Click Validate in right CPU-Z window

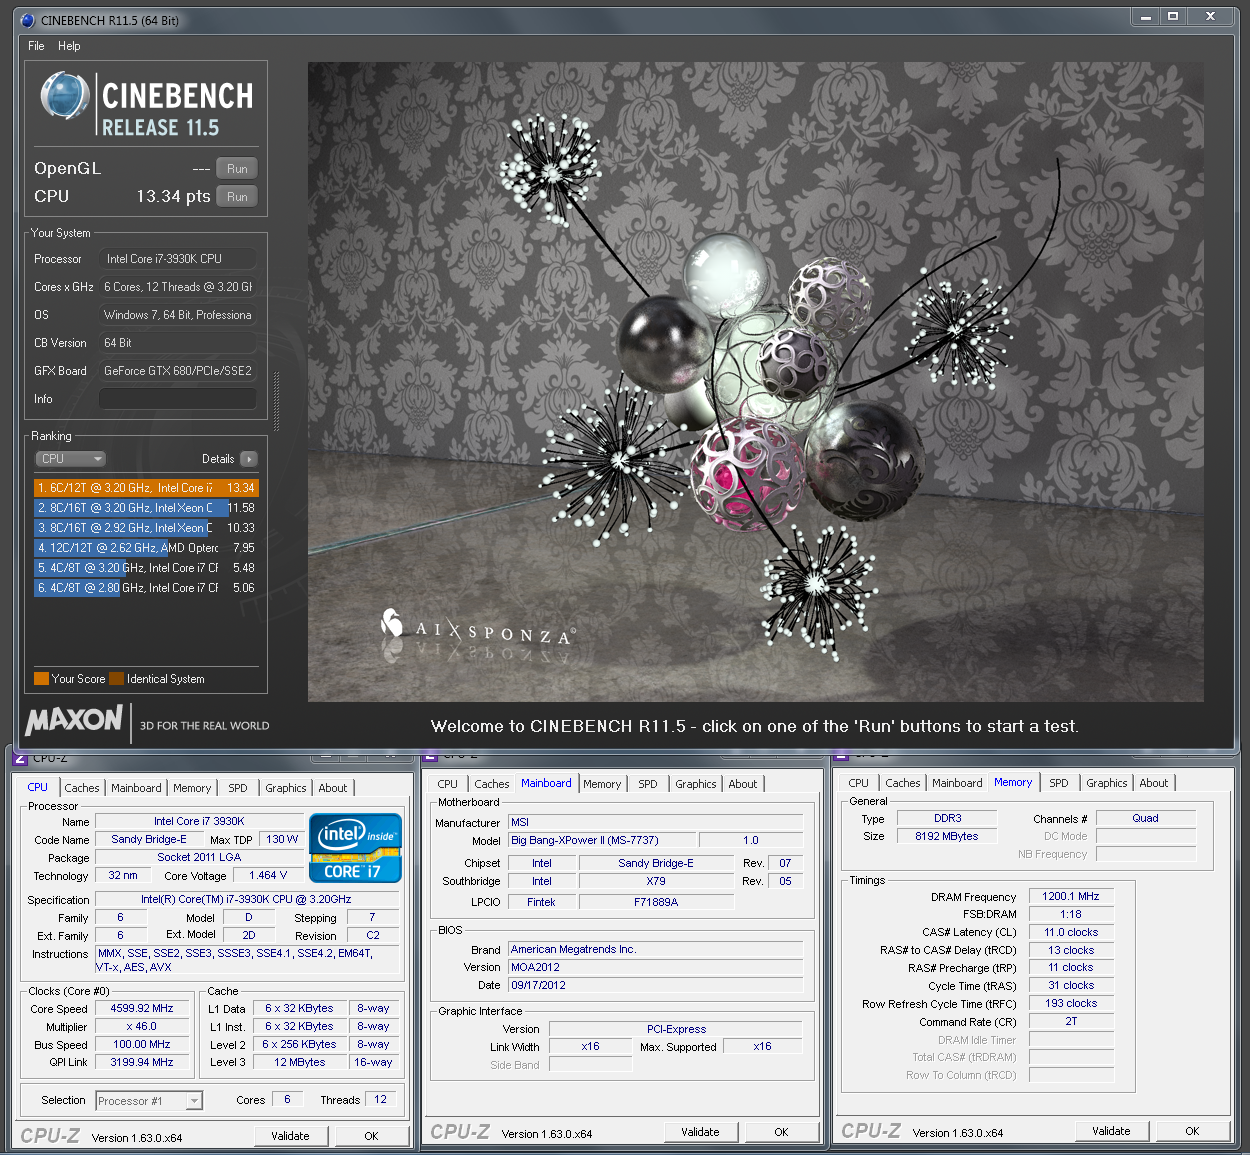pyautogui.click(x=1111, y=1131)
